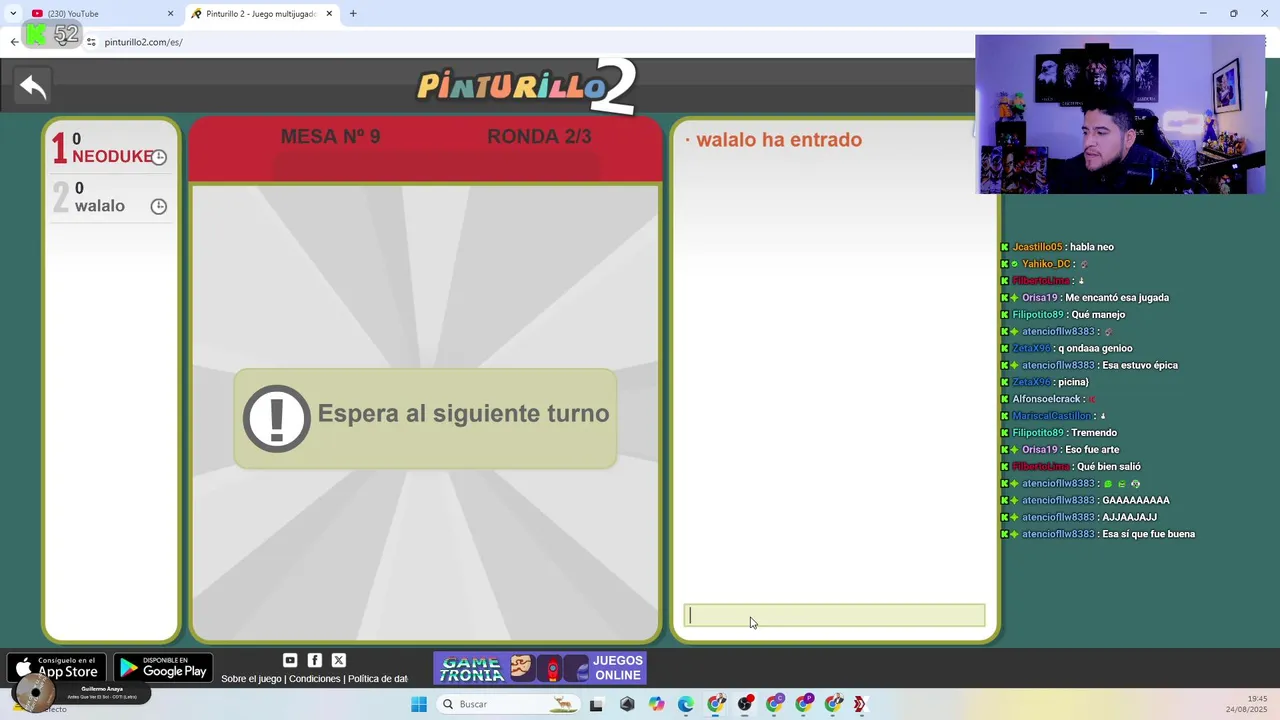Click 'GAAAAAAAAA' chat message
This screenshot has height=720, width=1280.
coord(1085,501)
